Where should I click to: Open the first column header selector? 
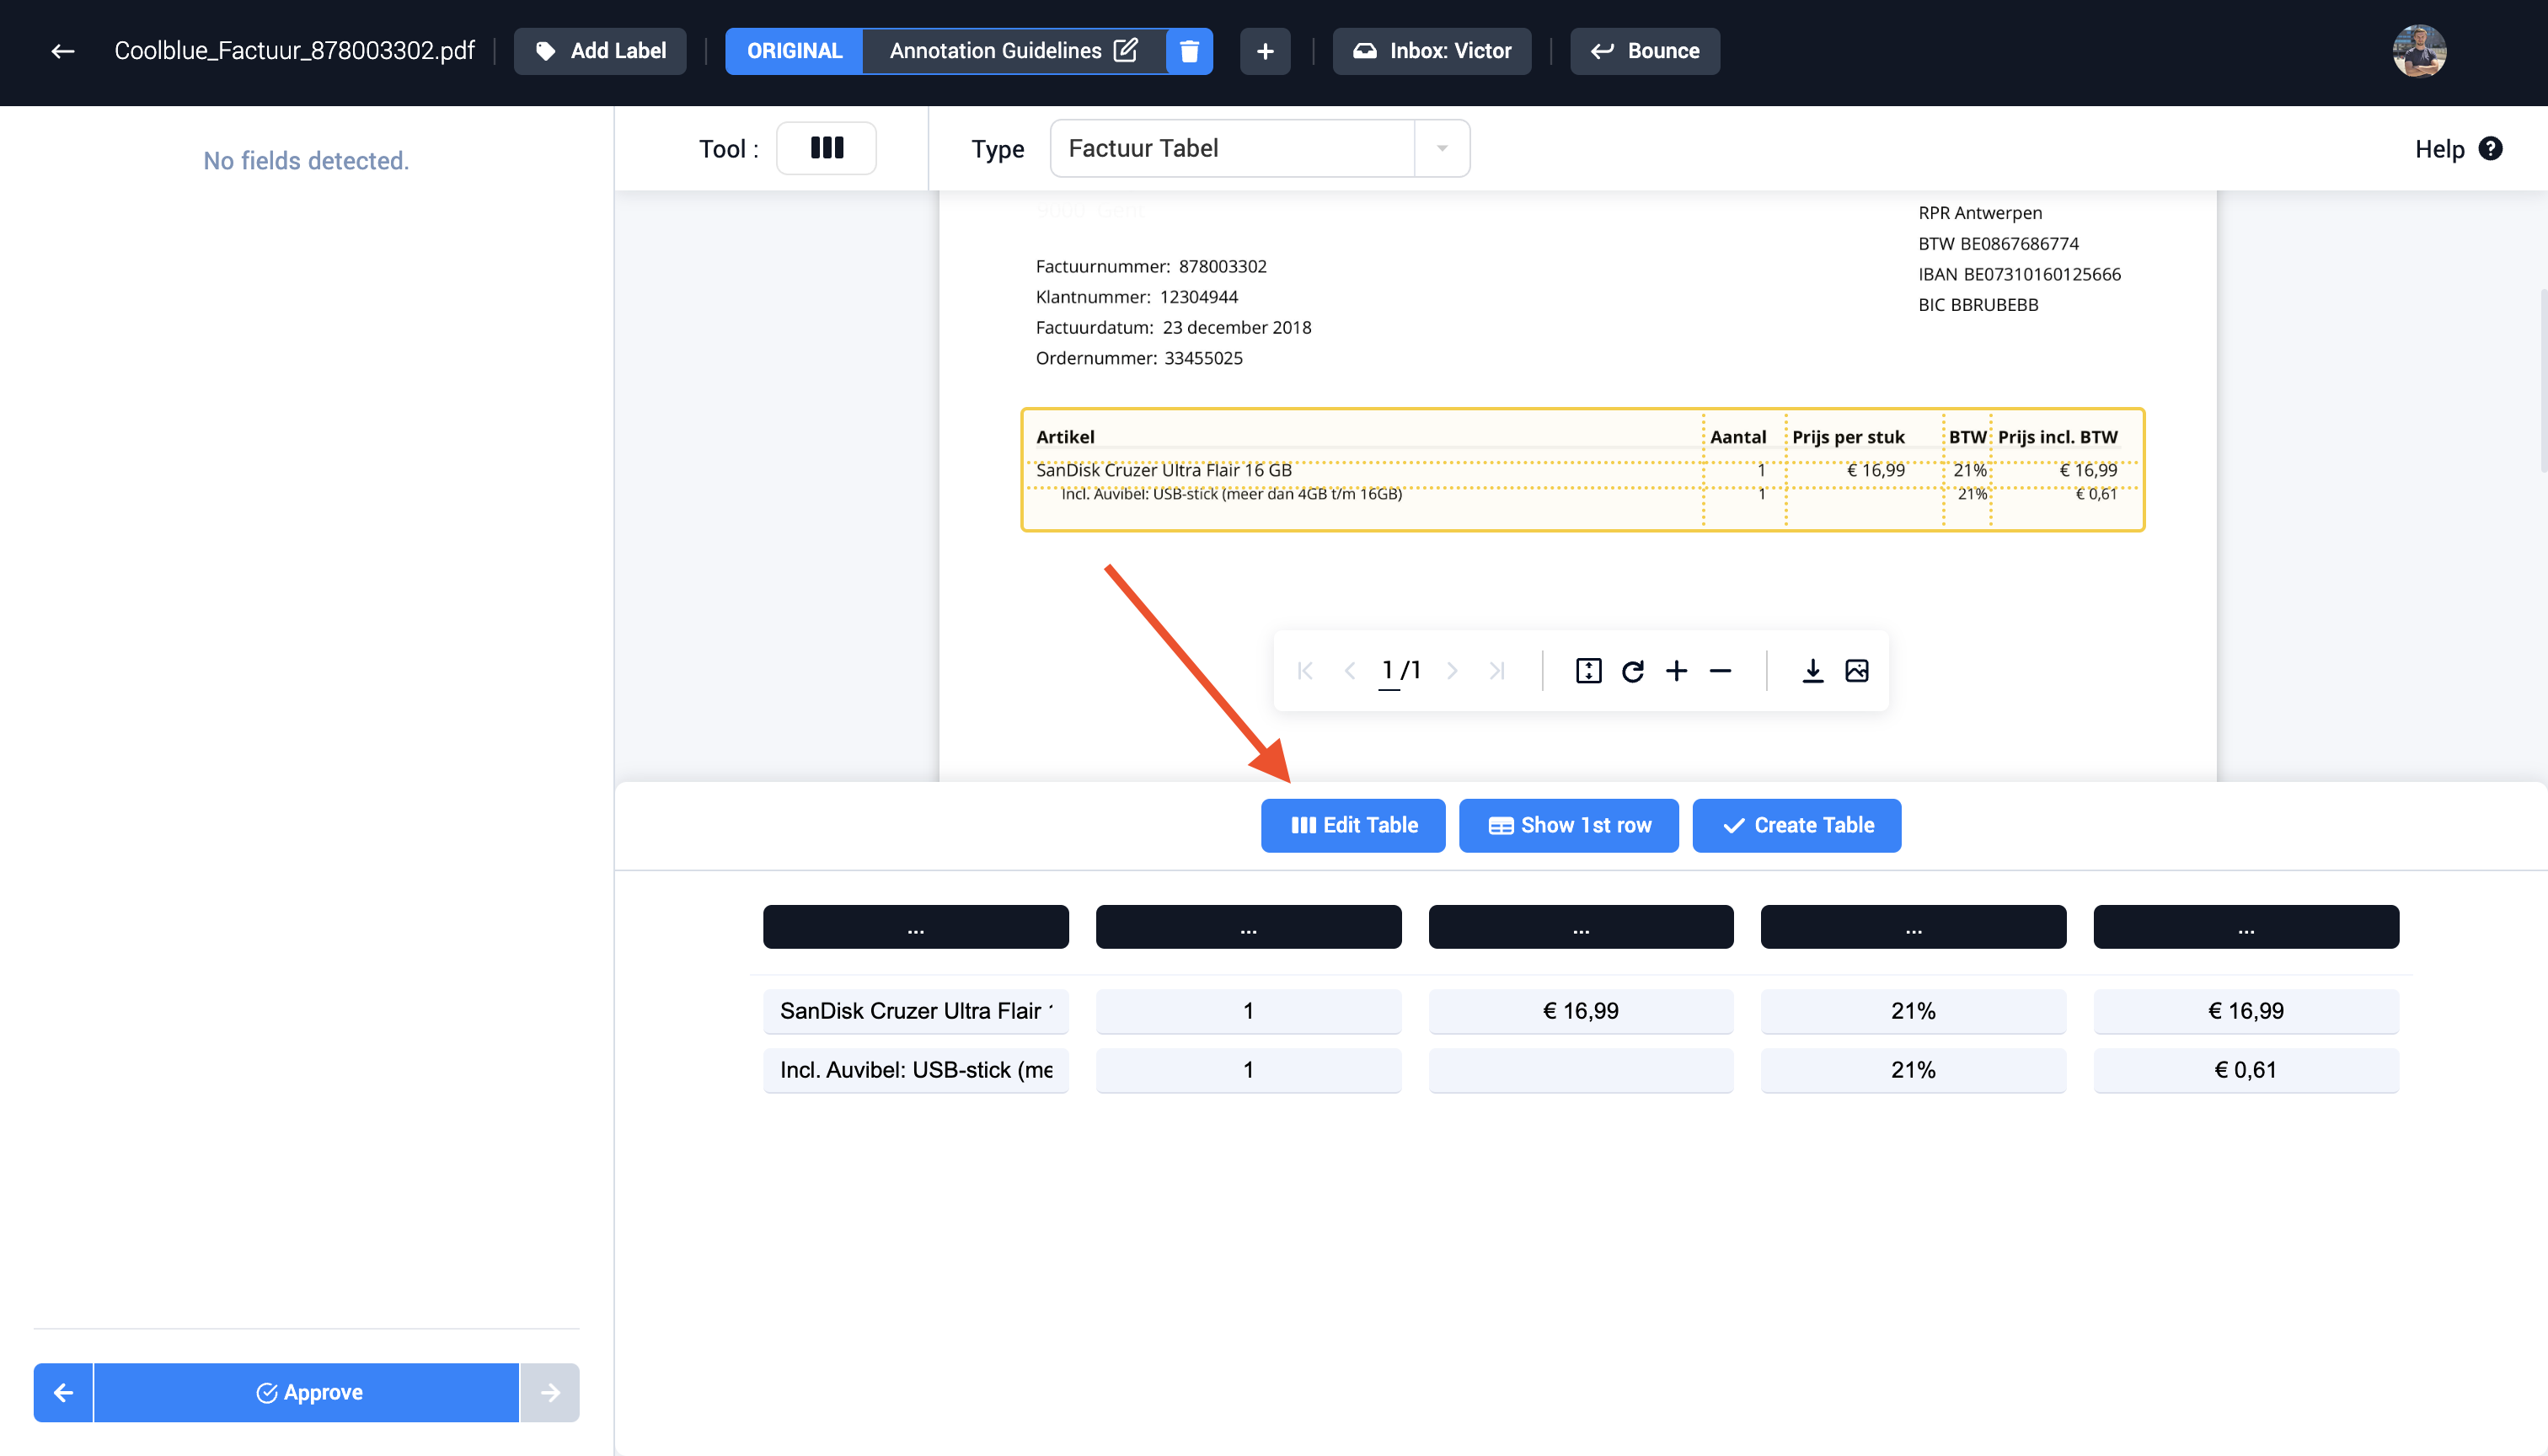(915, 927)
